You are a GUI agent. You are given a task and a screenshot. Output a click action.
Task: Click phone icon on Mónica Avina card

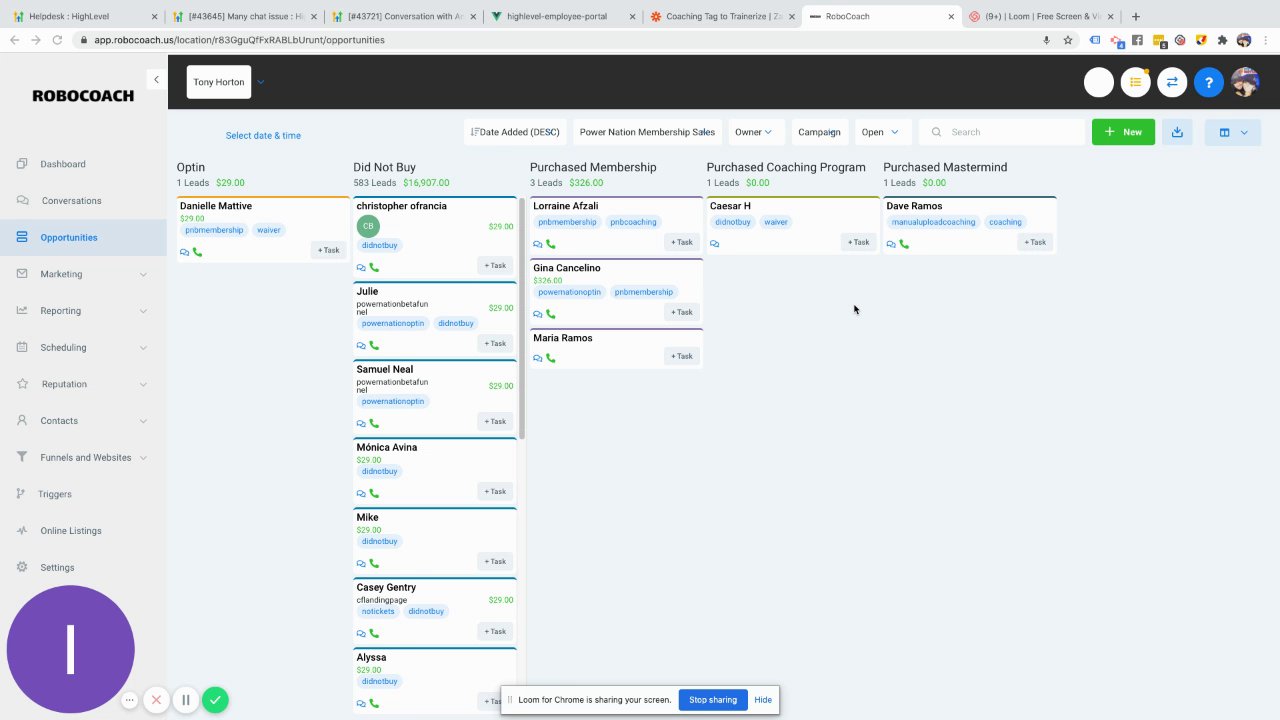[x=374, y=494]
